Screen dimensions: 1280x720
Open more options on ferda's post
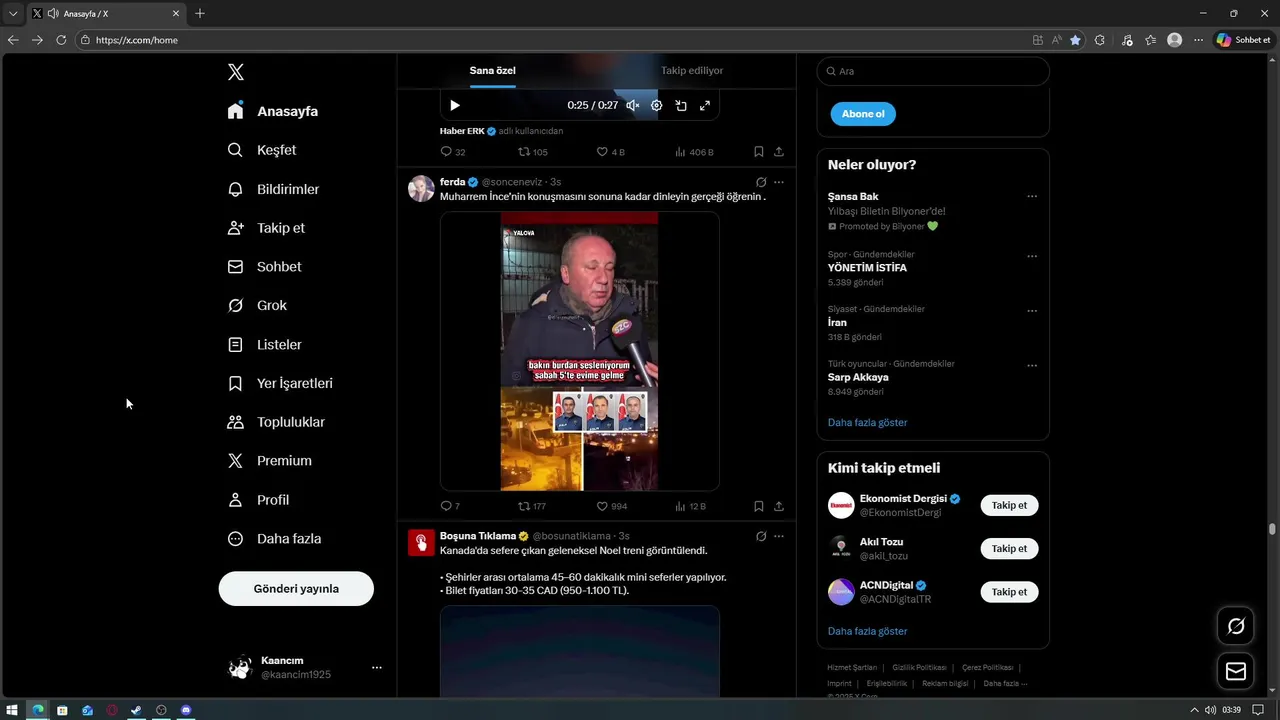(x=779, y=182)
